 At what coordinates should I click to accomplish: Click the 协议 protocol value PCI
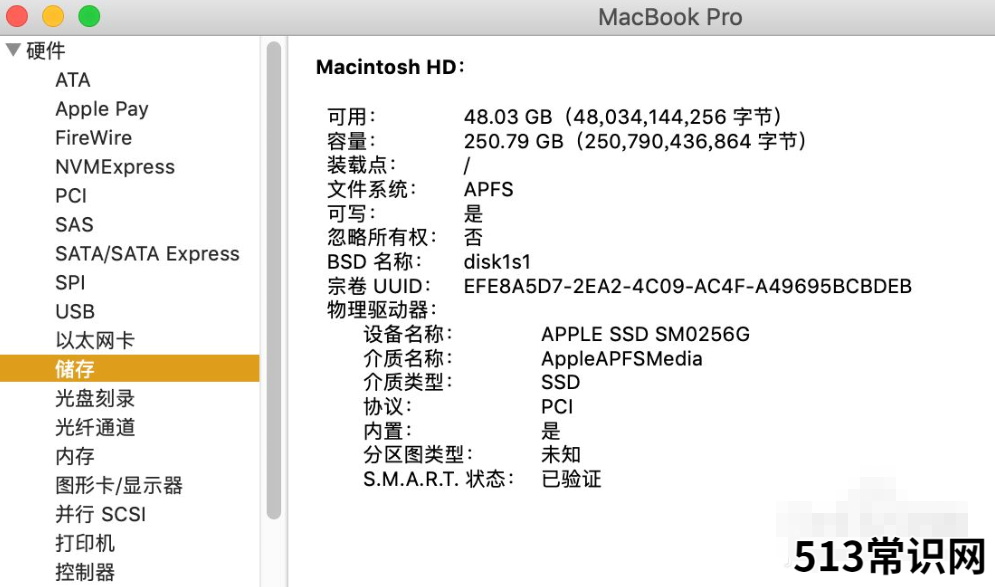(557, 406)
